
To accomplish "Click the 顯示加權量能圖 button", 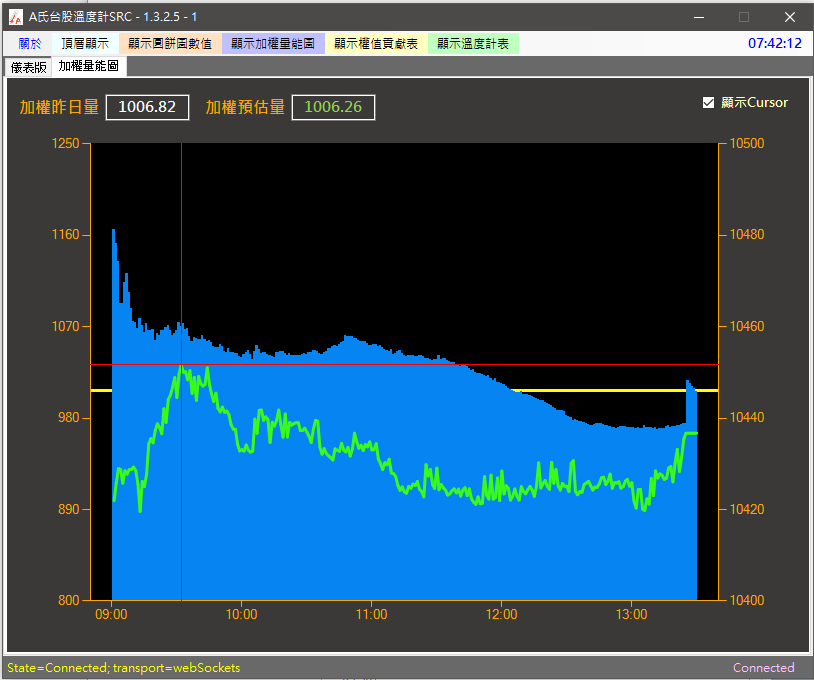I will pos(273,44).
